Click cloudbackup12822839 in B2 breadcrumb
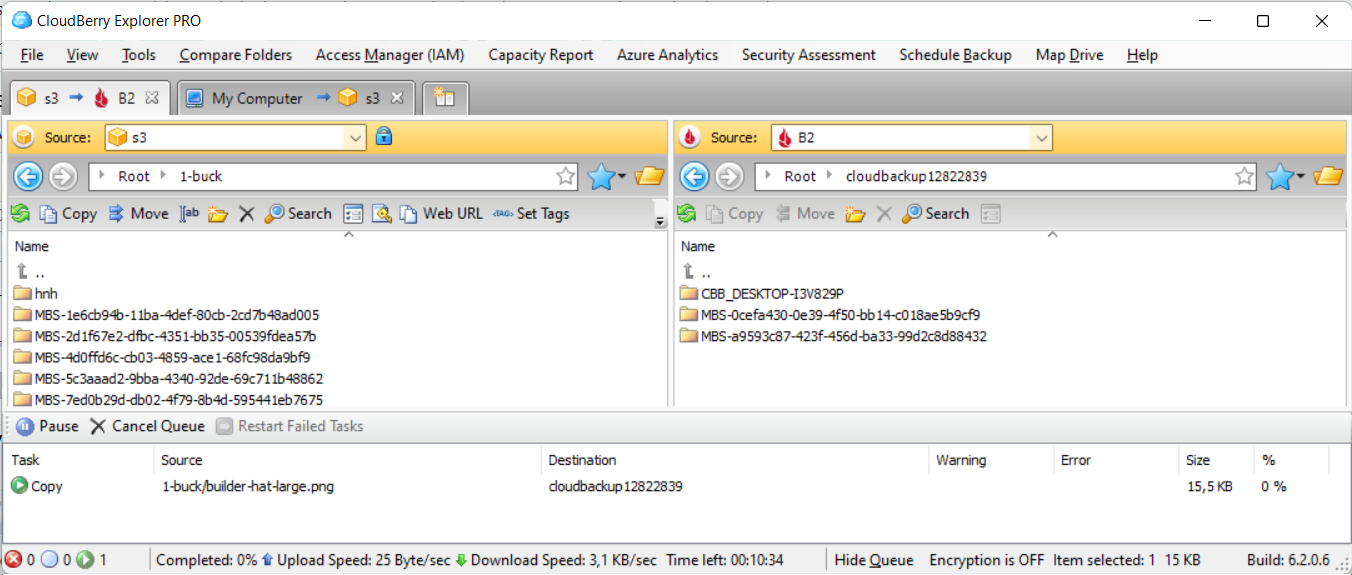 916,176
